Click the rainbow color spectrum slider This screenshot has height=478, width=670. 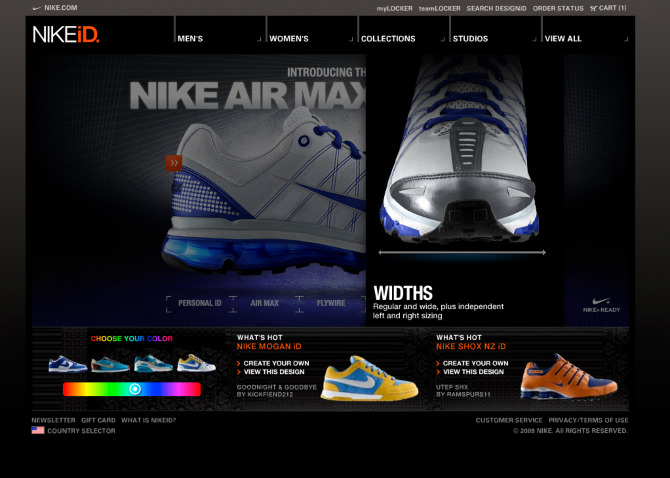(132, 389)
